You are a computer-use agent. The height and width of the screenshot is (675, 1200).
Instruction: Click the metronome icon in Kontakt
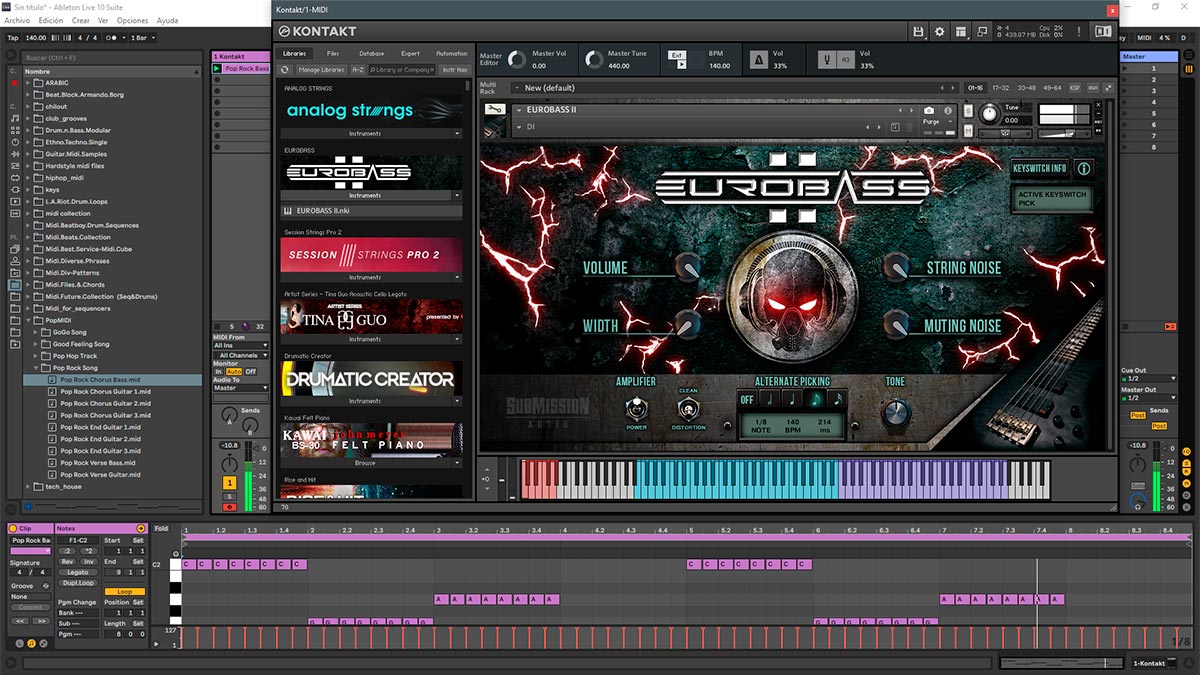[x=758, y=60]
